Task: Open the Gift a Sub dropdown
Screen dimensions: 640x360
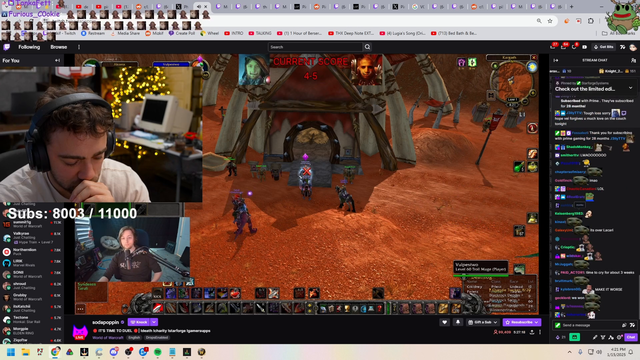Action: (x=483, y=322)
